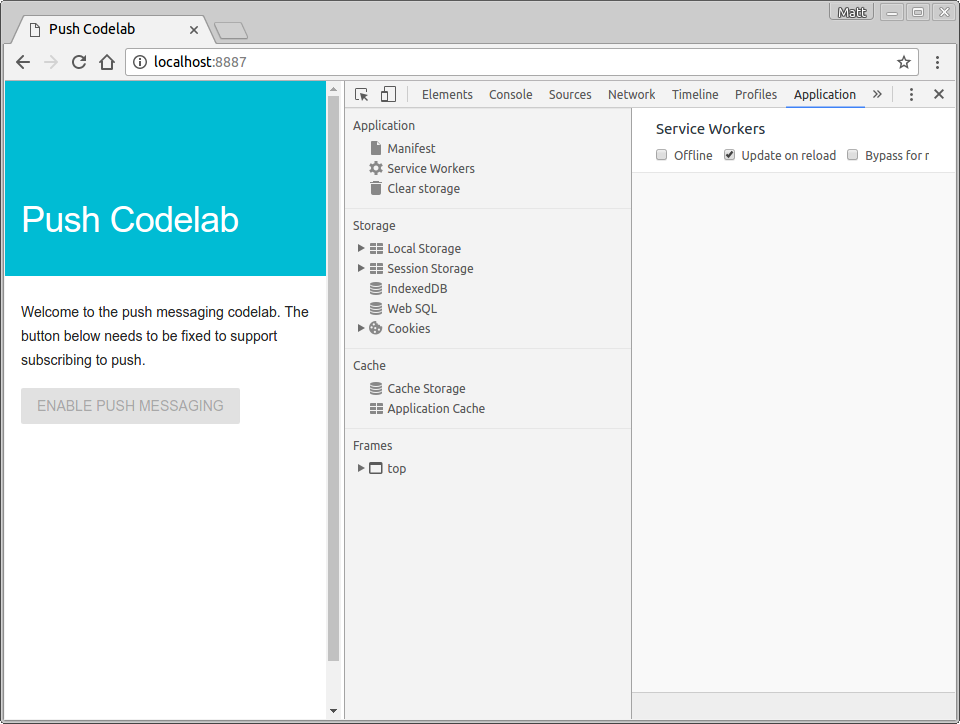
Task: Enable Bypass for network checkbox
Action: pyautogui.click(x=852, y=155)
